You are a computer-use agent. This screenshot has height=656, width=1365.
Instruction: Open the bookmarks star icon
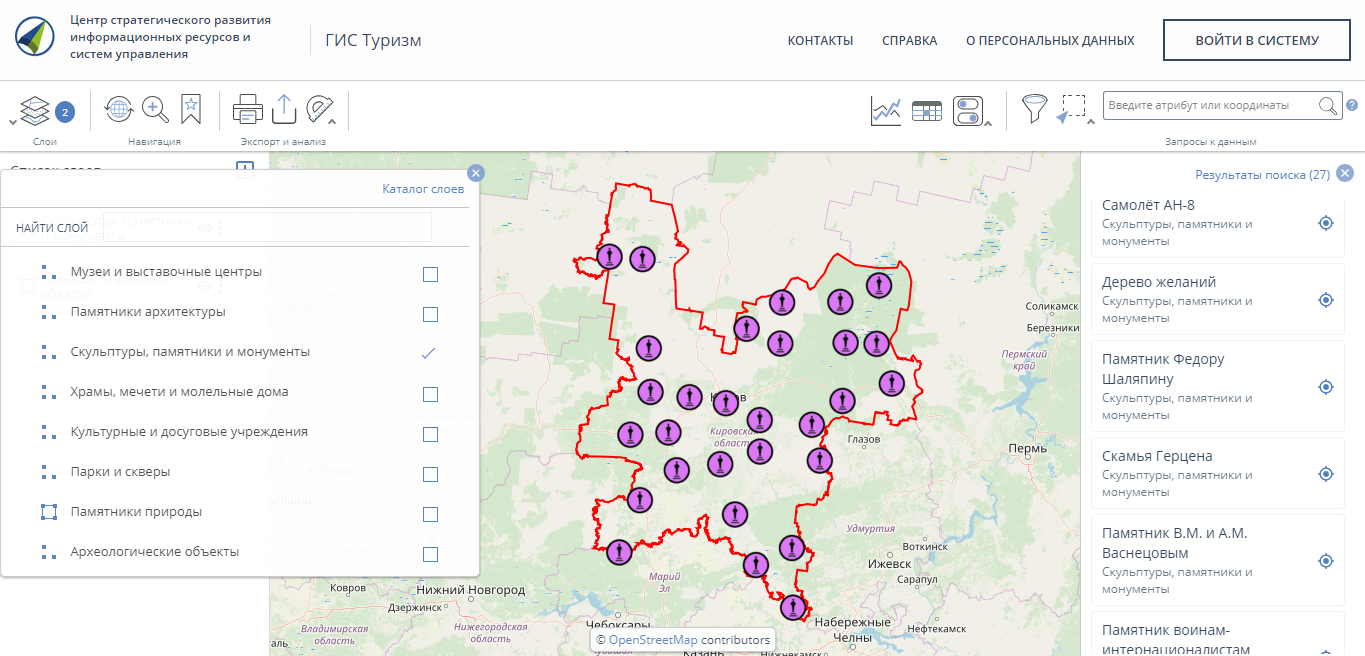pyautogui.click(x=191, y=109)
